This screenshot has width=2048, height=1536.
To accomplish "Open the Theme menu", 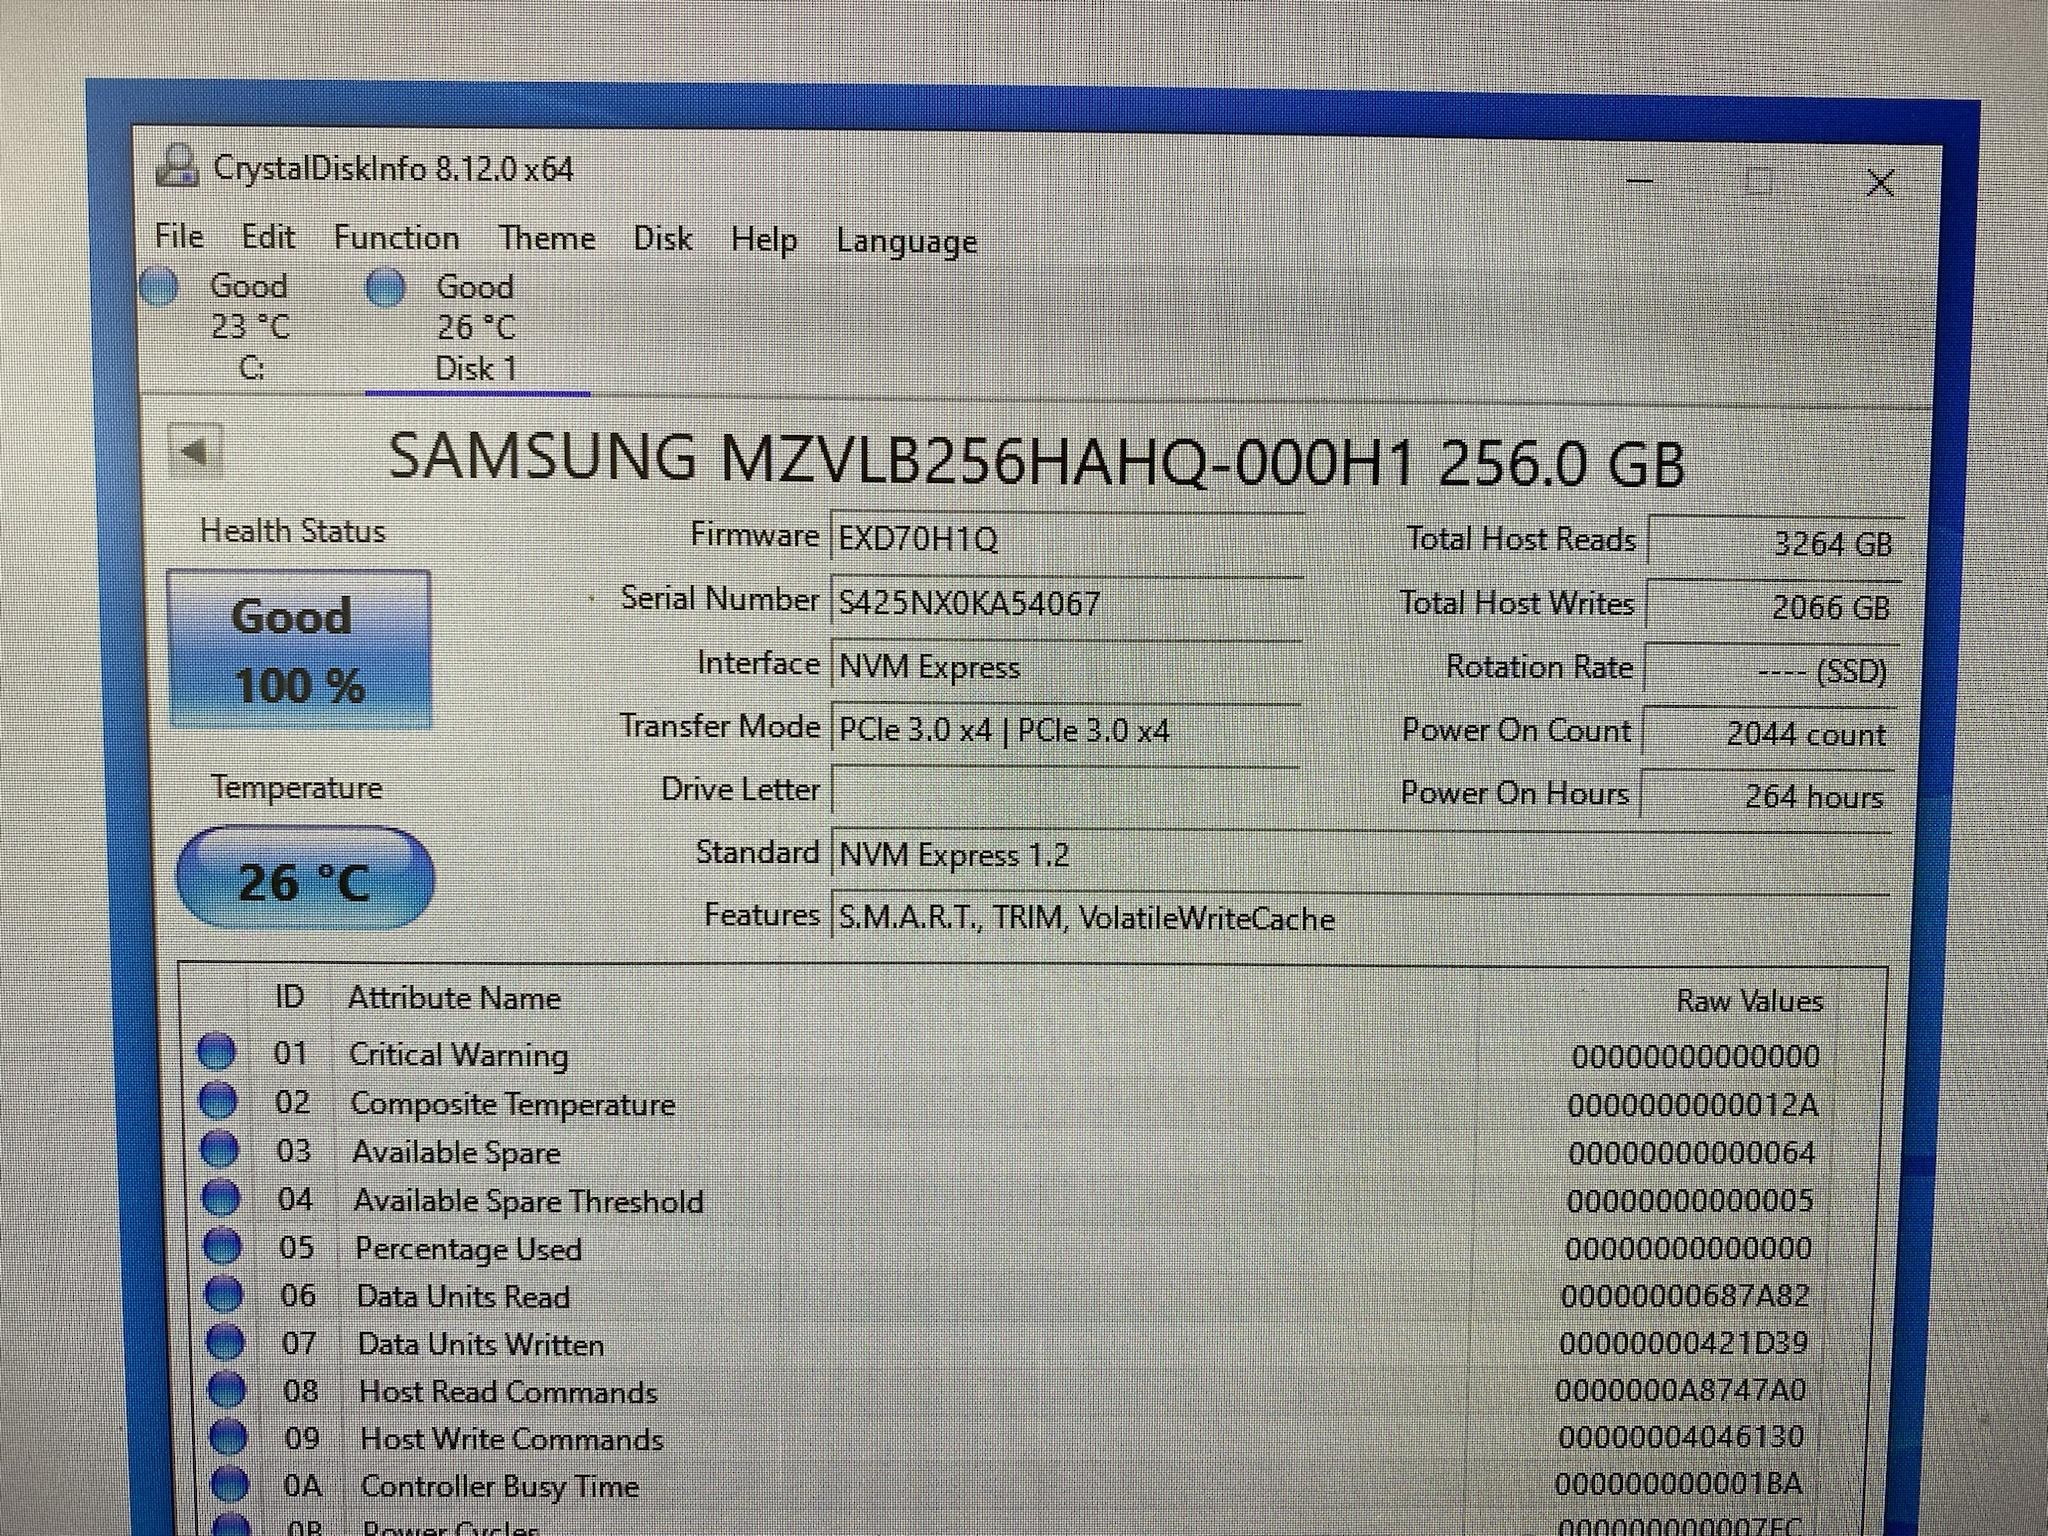I will coord(546,239).
